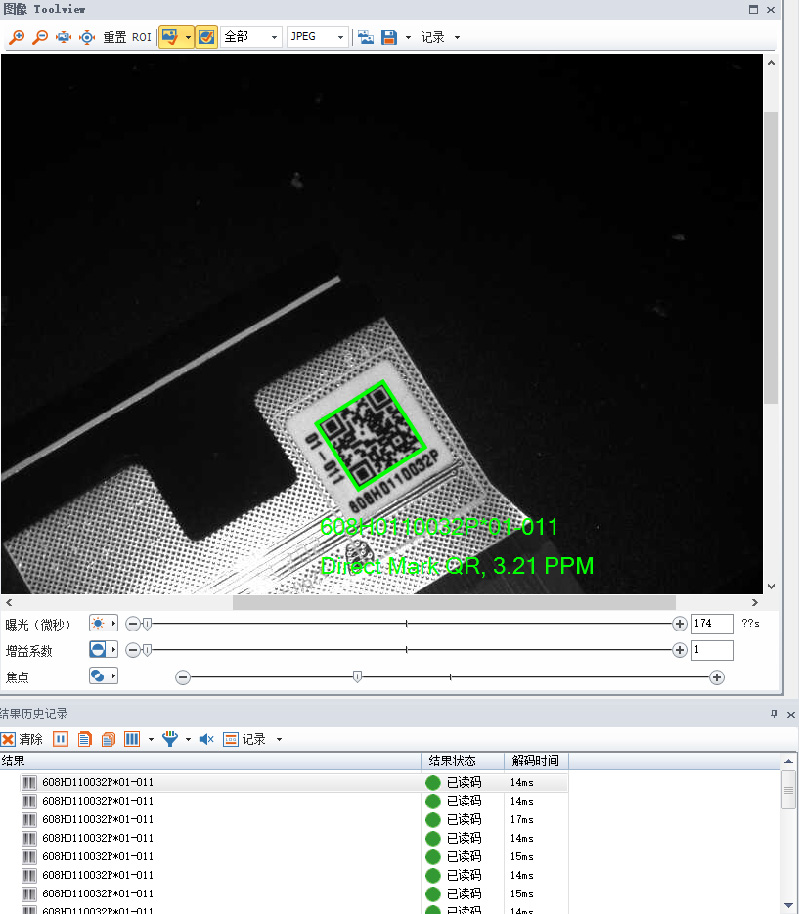Screen dimensions: 799x914
Task: Click 记录 in the image toolbar
Action: 433,37
